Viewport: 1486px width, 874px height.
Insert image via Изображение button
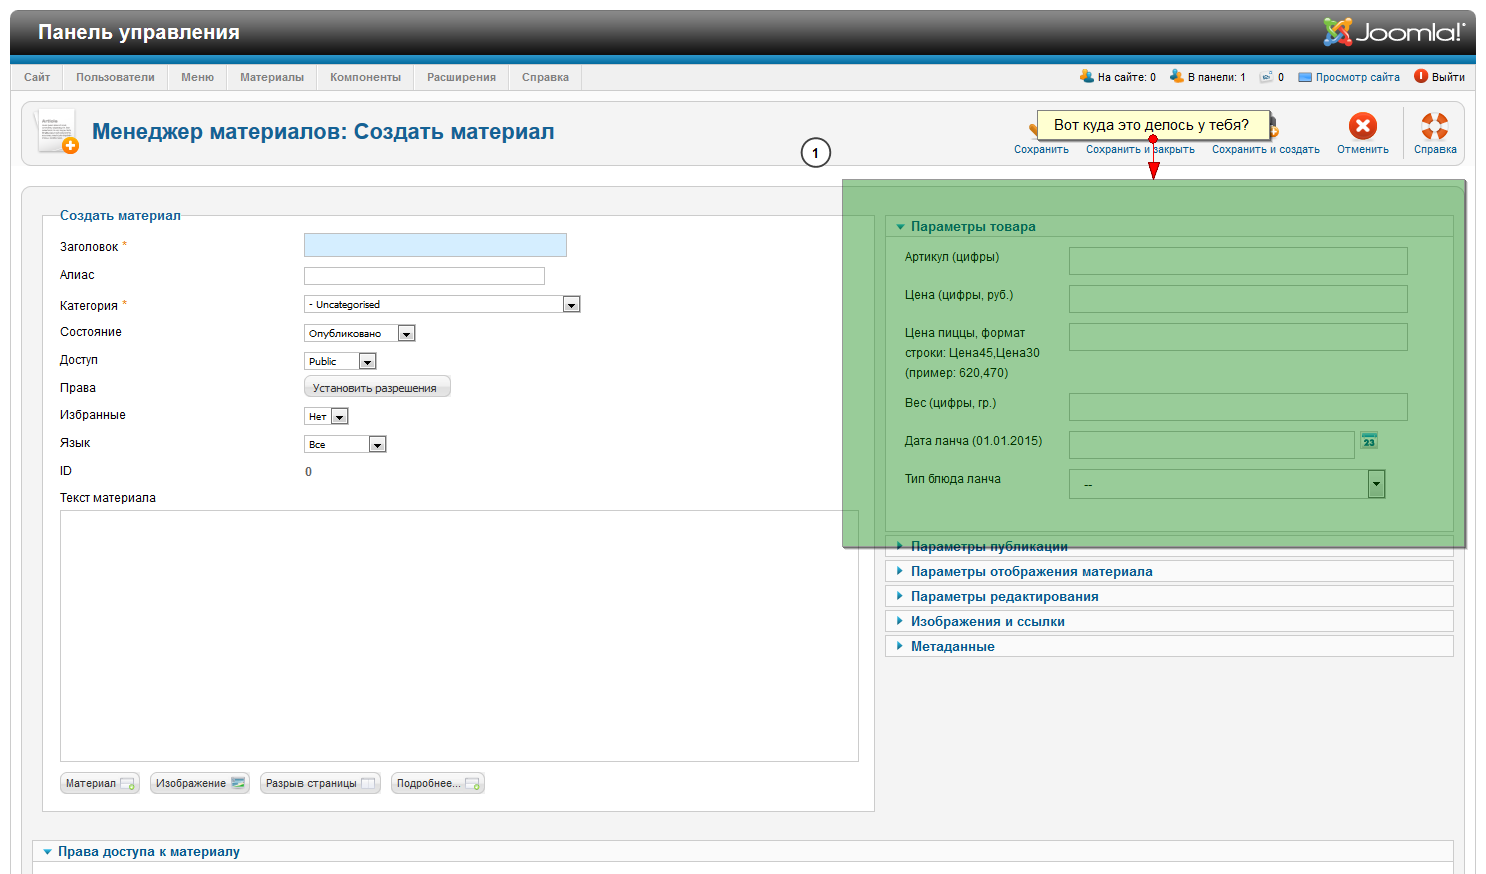tap(199, 783)
